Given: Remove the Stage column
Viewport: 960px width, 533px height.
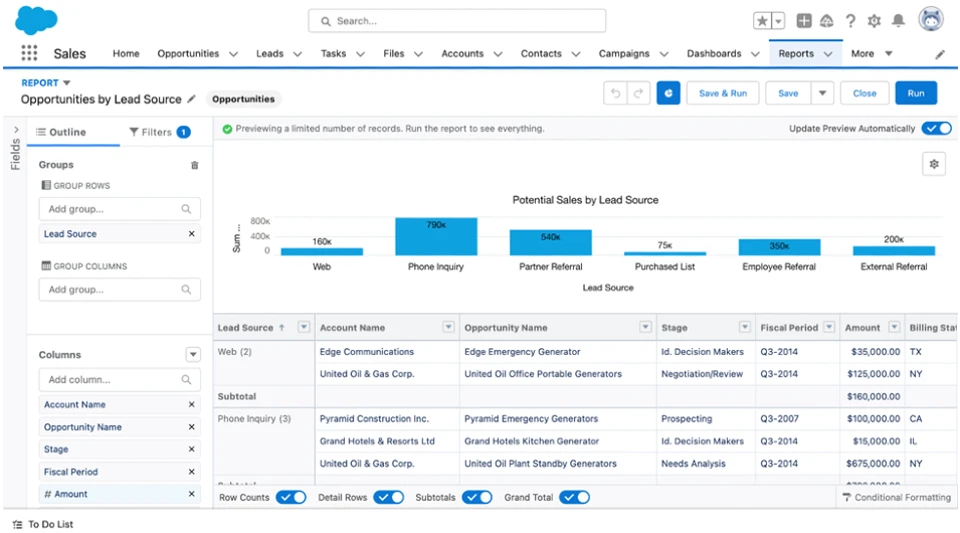Looking at the screenshot, I should coord(192,449).
